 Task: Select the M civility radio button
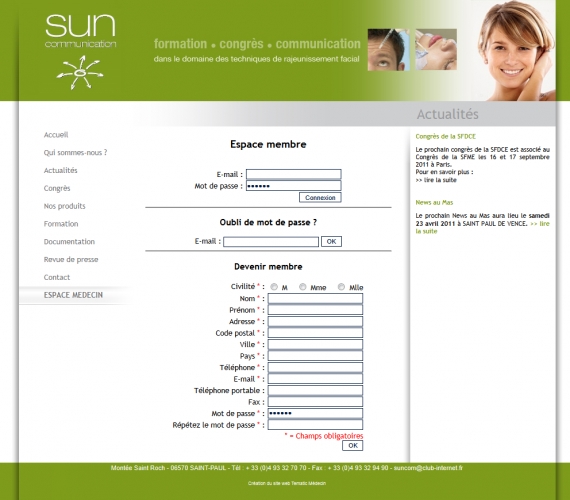pos(274,287)
